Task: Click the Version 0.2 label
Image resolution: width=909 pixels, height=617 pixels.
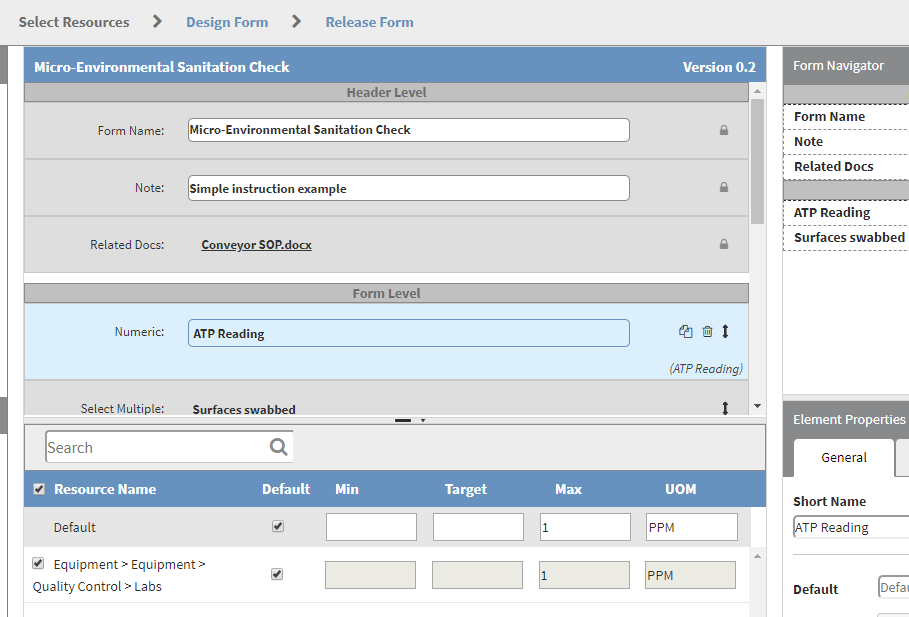Action: [719, 67]
